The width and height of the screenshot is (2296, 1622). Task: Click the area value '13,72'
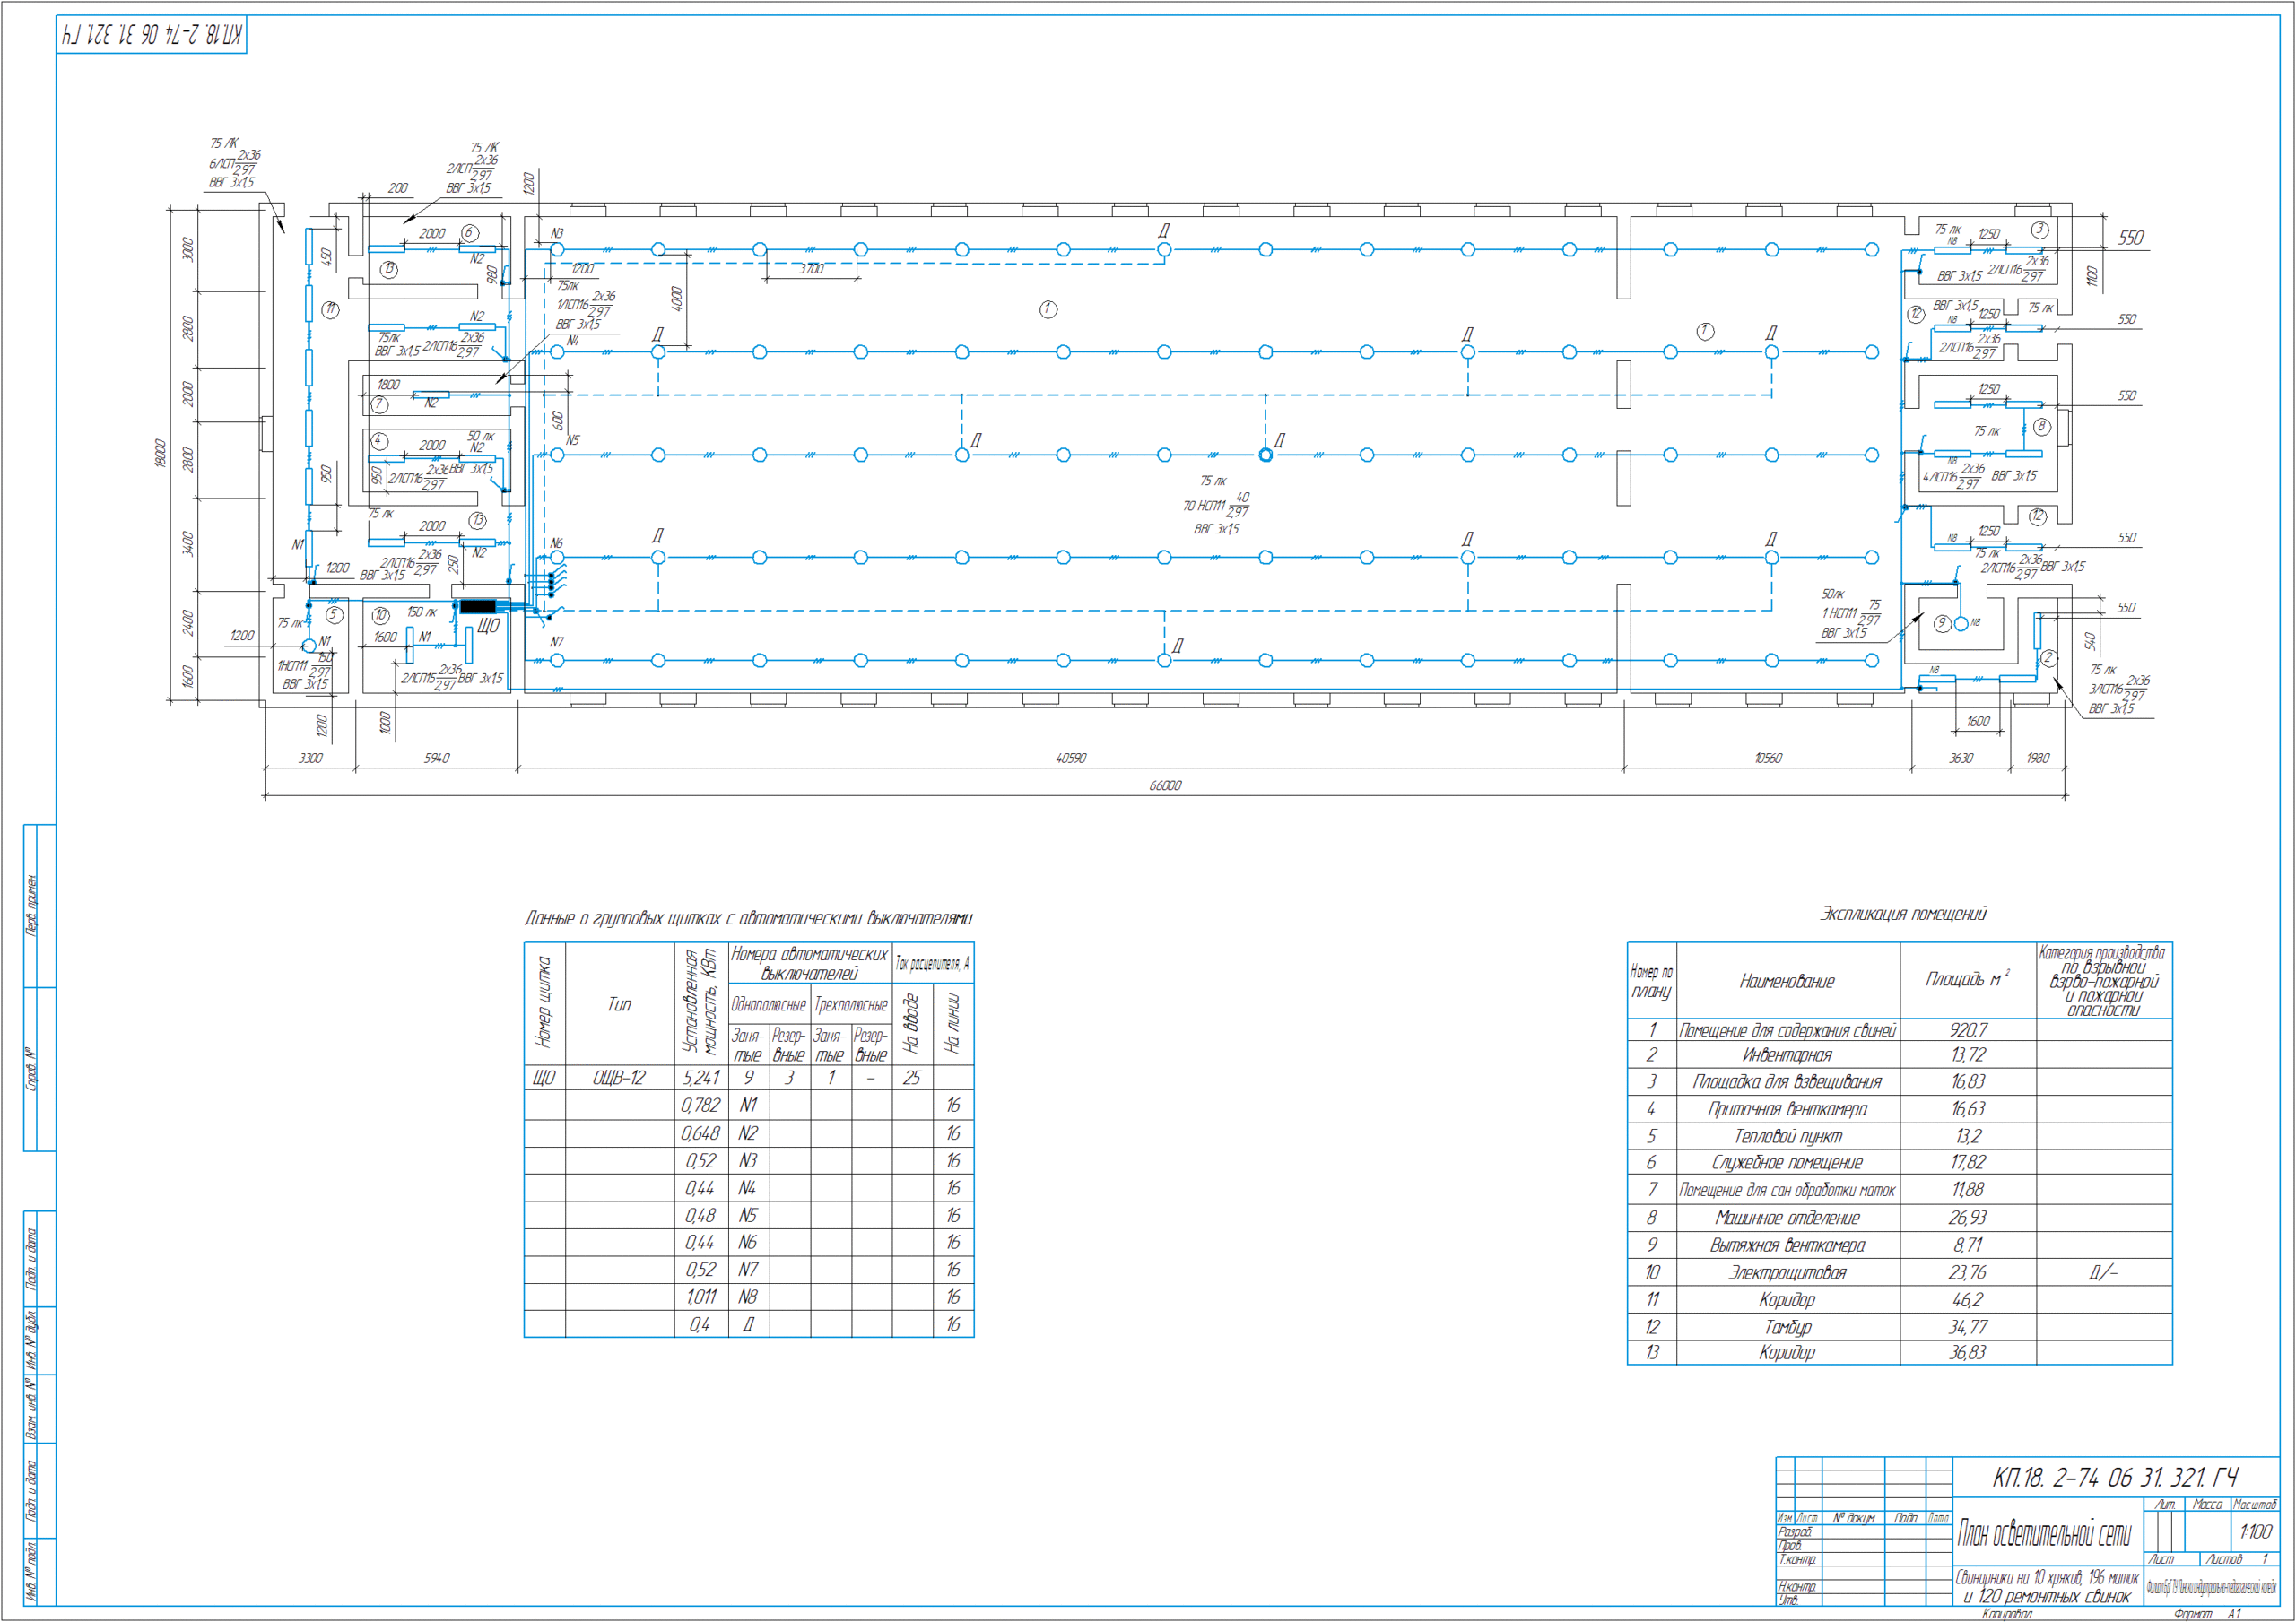[x=1967, y=1054]
